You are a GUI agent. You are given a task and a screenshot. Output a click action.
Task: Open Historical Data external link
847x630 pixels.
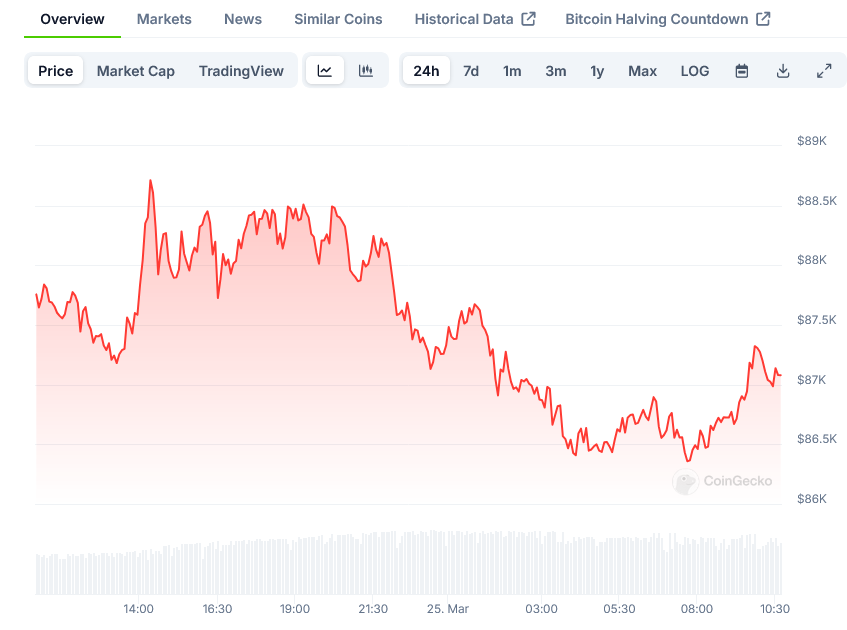click(475, 19)
